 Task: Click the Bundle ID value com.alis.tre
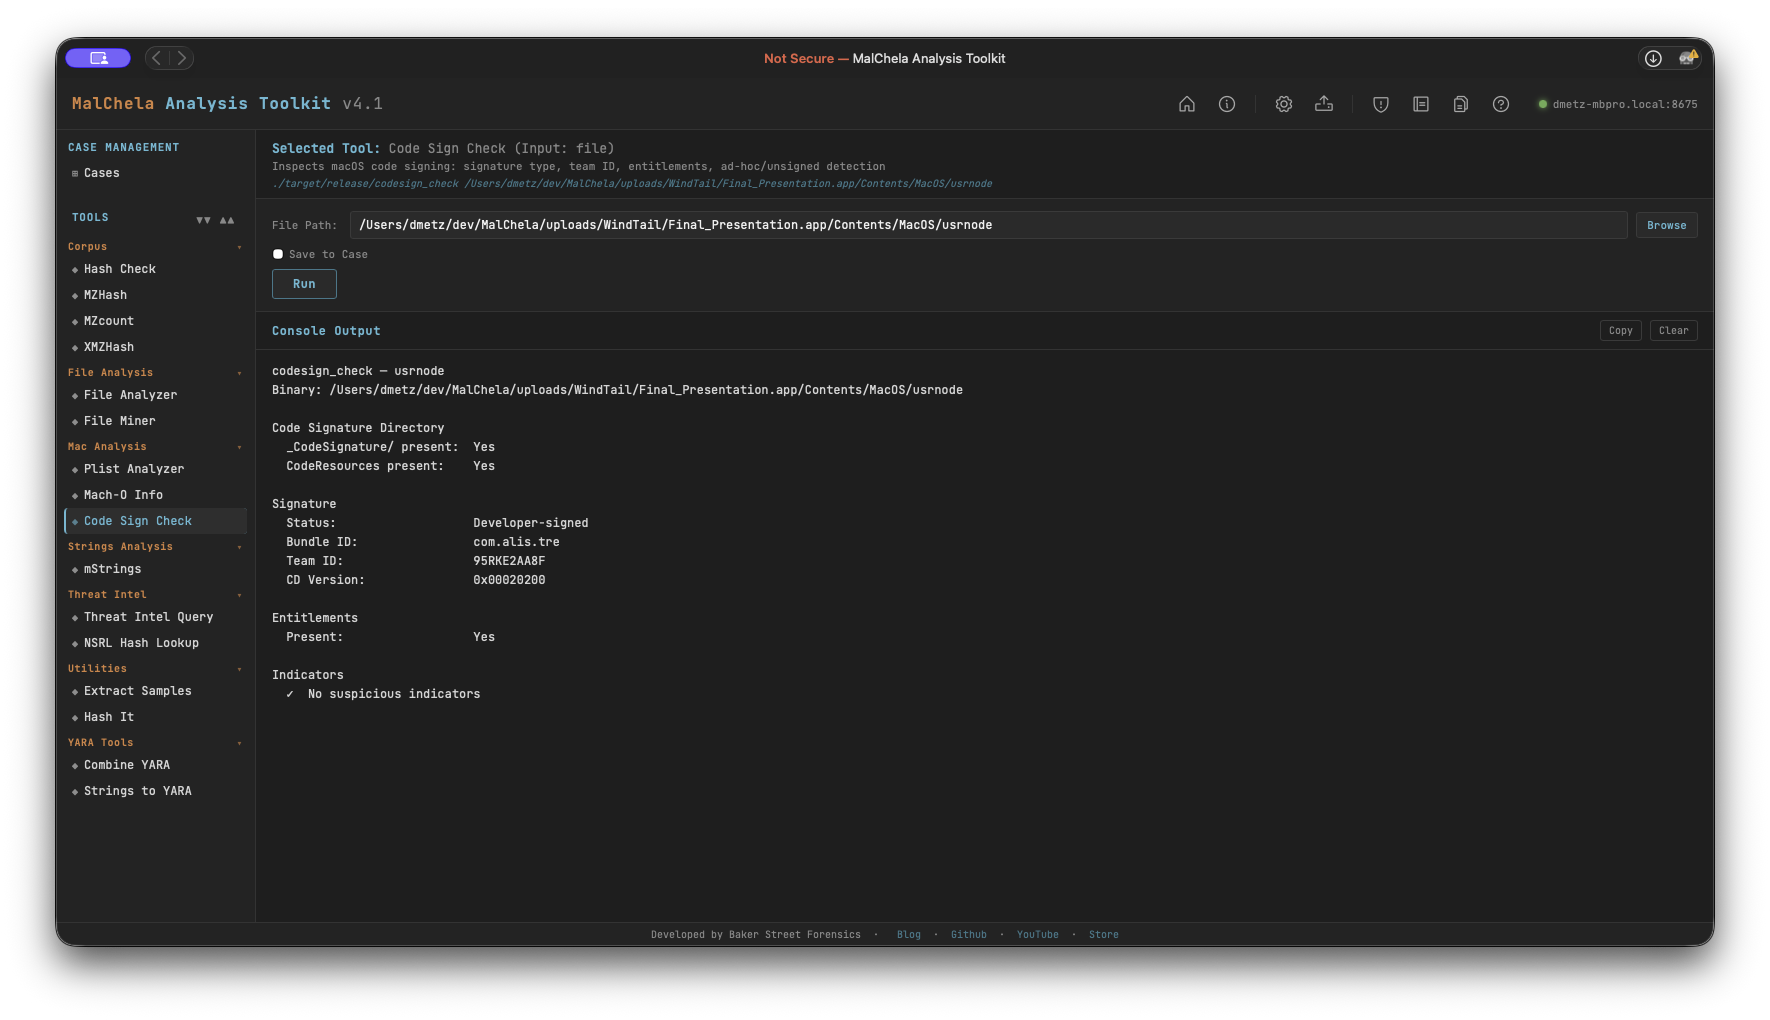coord(516,542)
